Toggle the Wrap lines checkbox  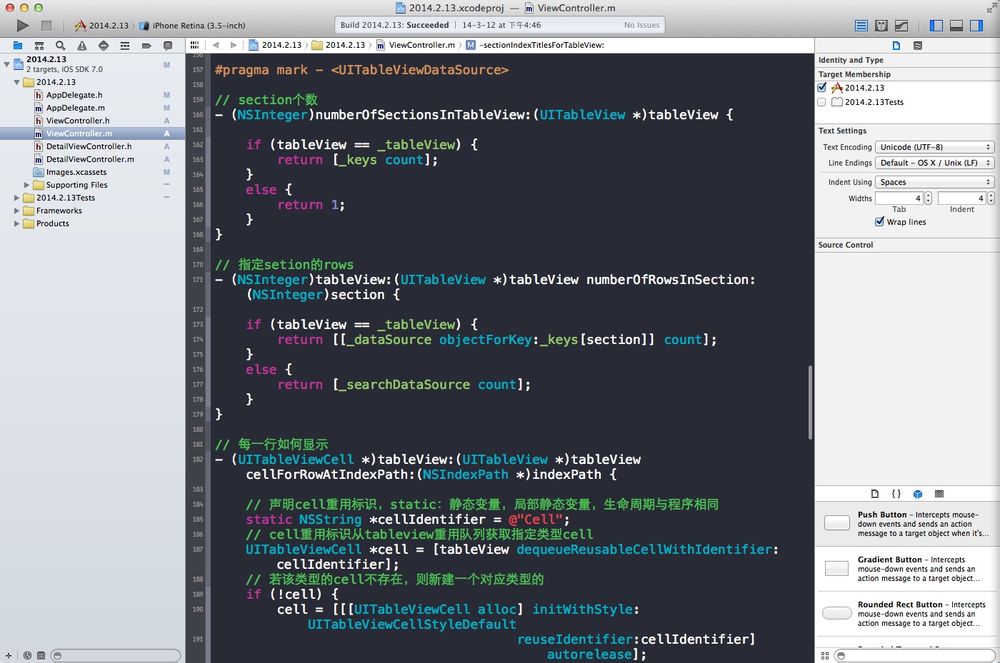(x=879, y=221)
